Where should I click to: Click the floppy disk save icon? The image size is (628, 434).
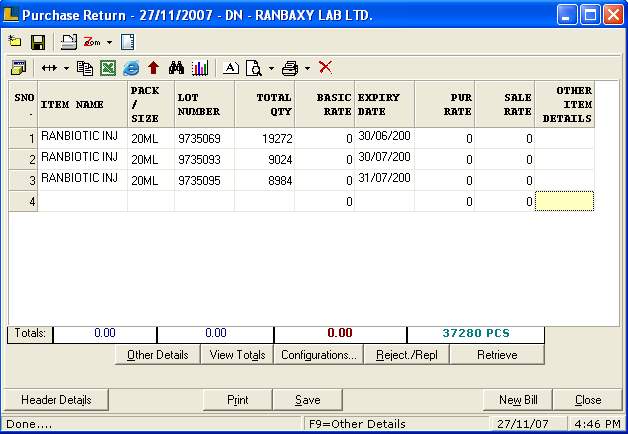point(38,42)
